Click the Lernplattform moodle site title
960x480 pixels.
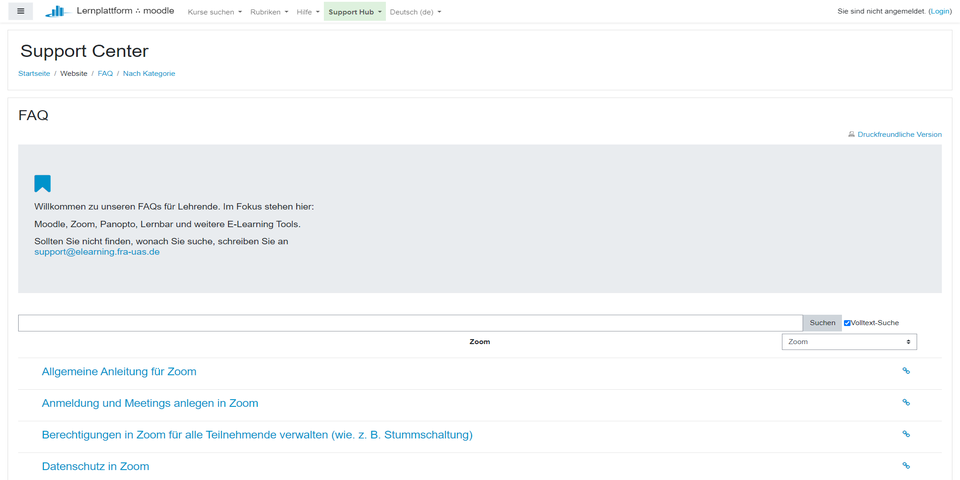click(x=125, y=11)
